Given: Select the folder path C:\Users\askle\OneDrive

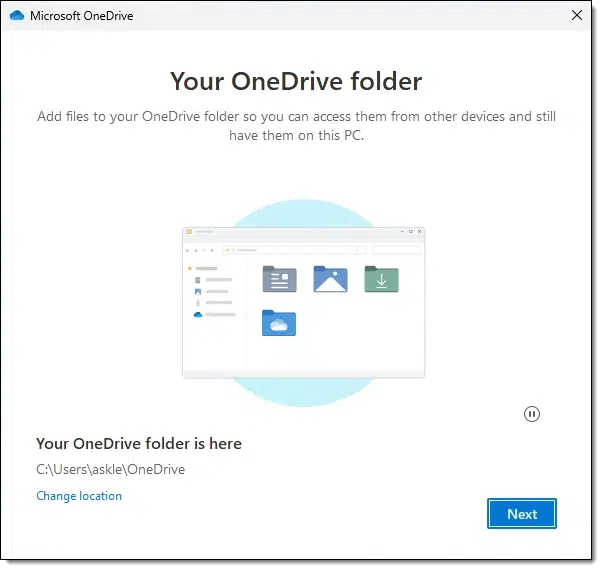Looking at the screenshot, I should pos(111,469).
